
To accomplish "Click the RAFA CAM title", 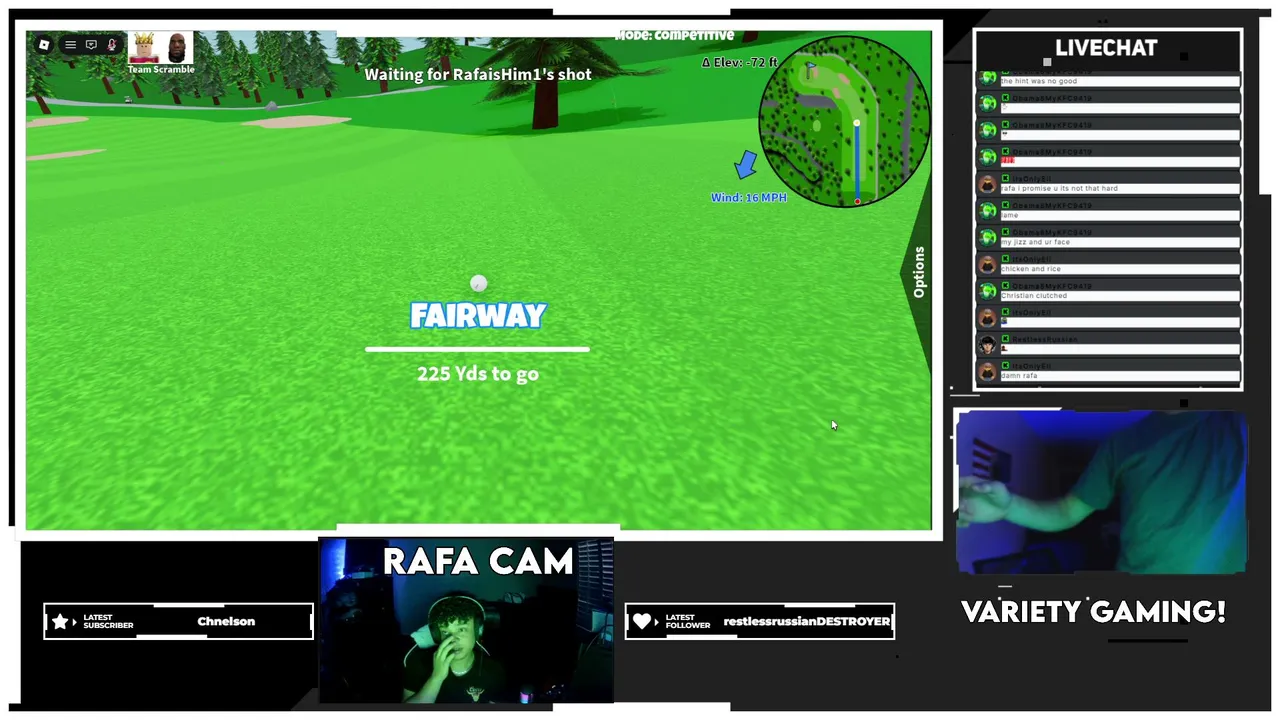I will [x=478, y=562].
